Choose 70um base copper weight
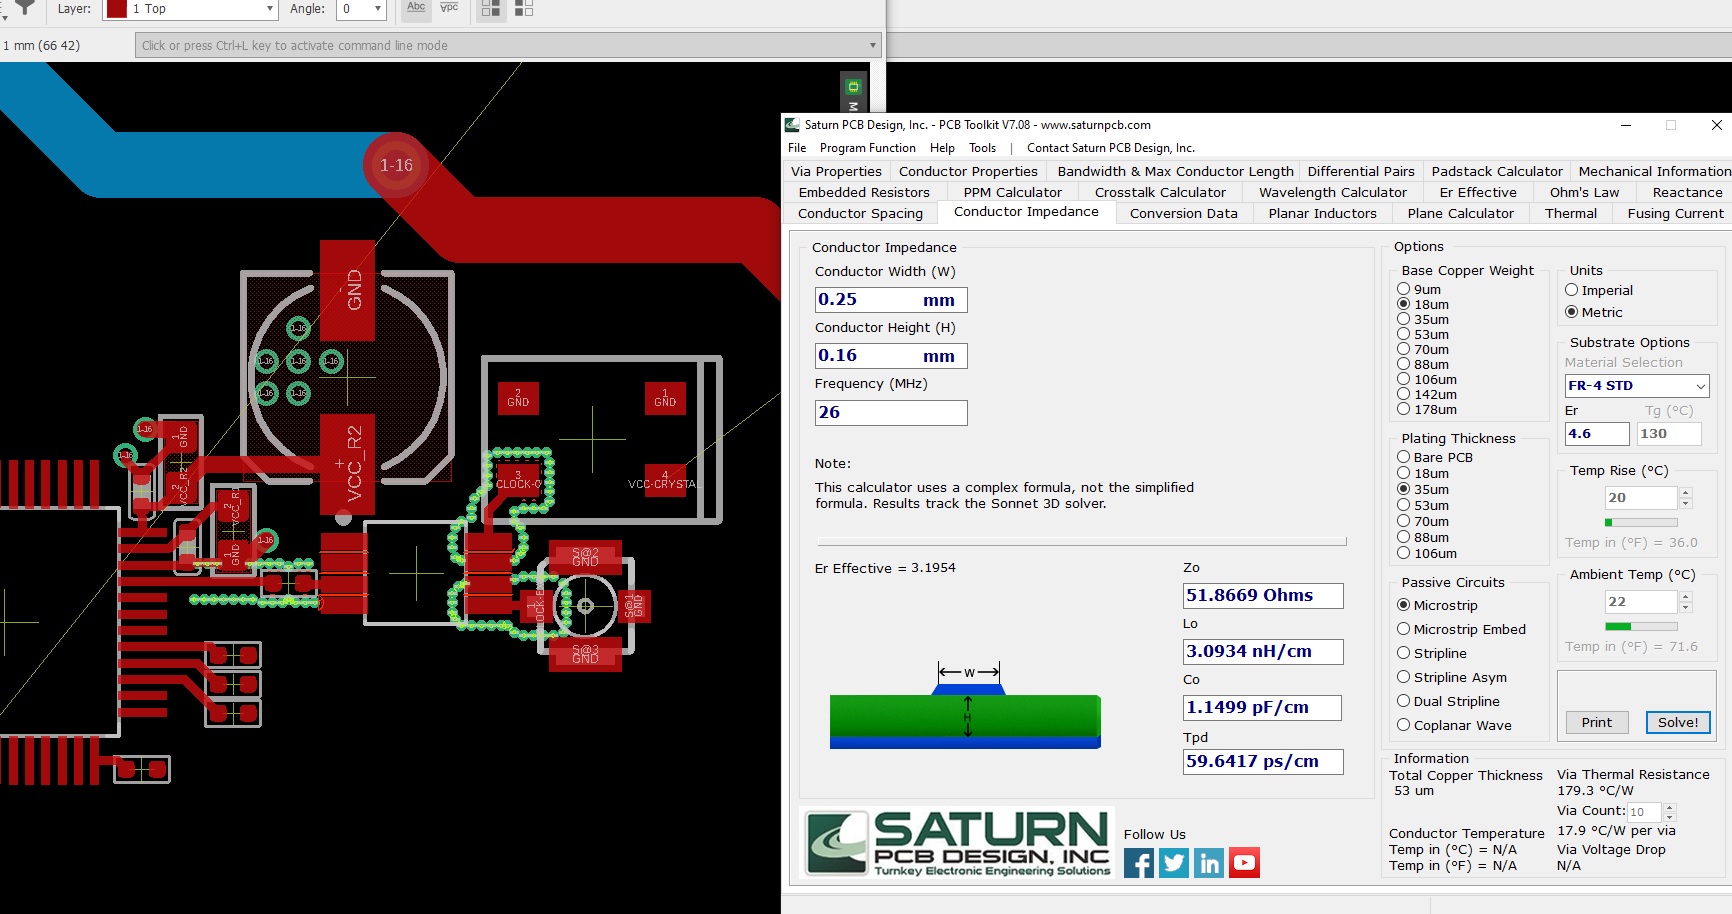The width and height of the screenshot is (1732, 914). point(1404,349)
